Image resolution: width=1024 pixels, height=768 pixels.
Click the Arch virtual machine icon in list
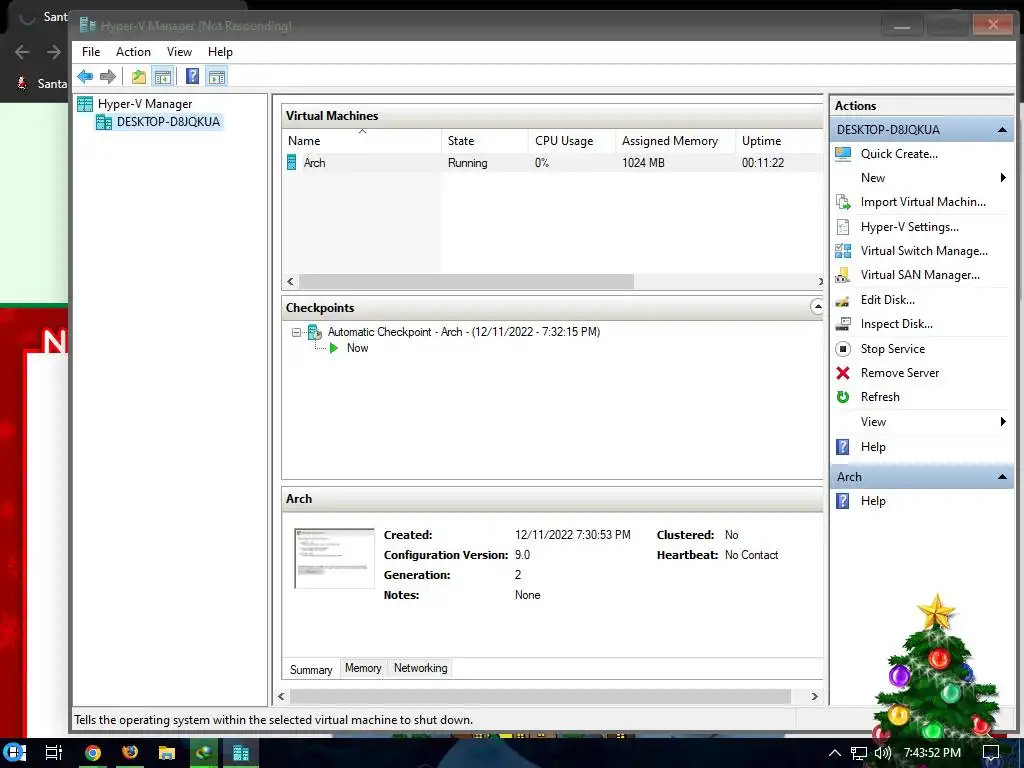[292, 163]
